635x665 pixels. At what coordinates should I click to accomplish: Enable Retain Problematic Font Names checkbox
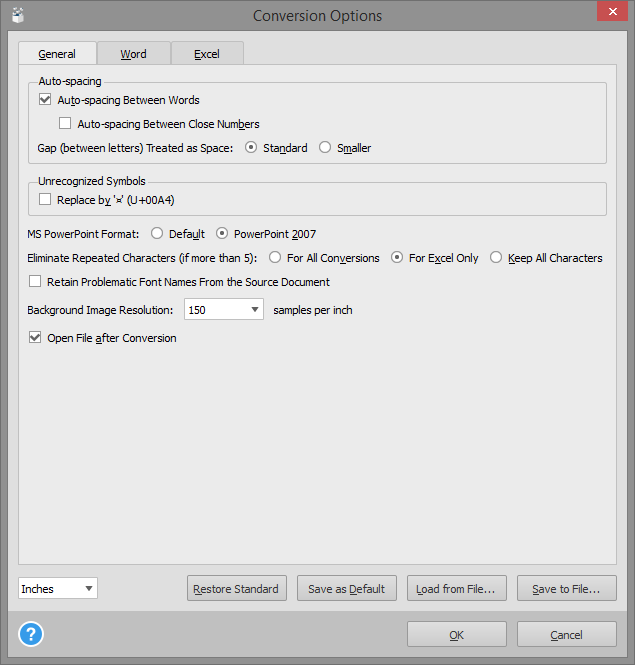coord(35,282)
